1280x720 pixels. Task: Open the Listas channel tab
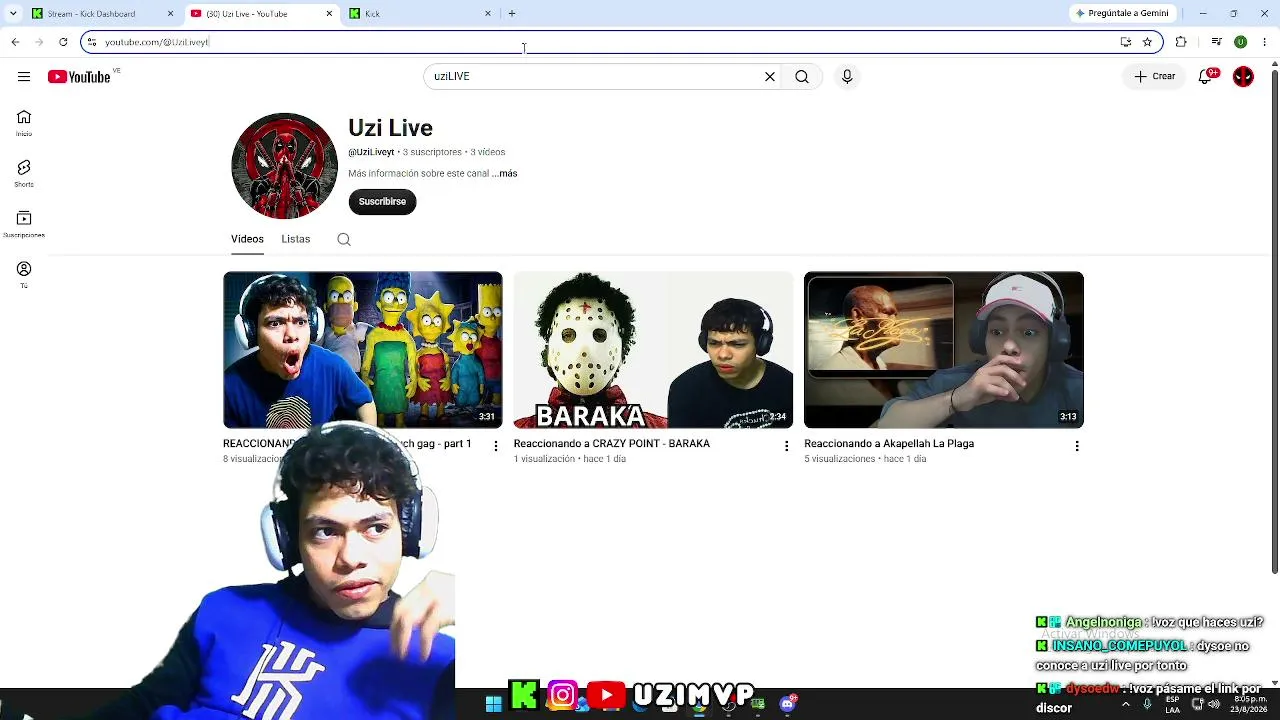296,239
